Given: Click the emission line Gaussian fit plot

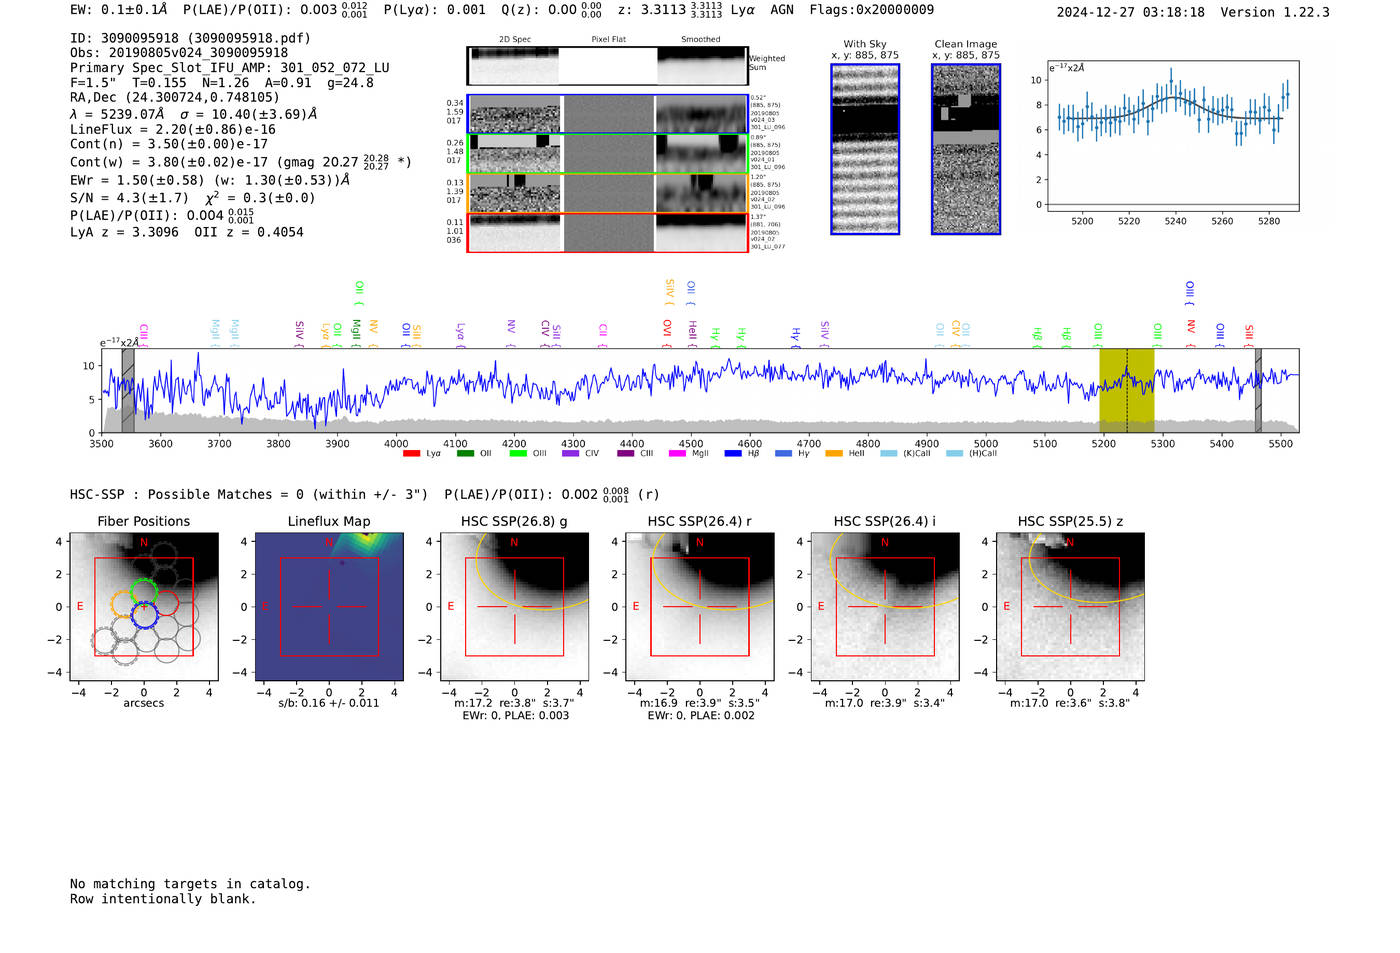Looking at the screenshot, I should (1174, 137).
